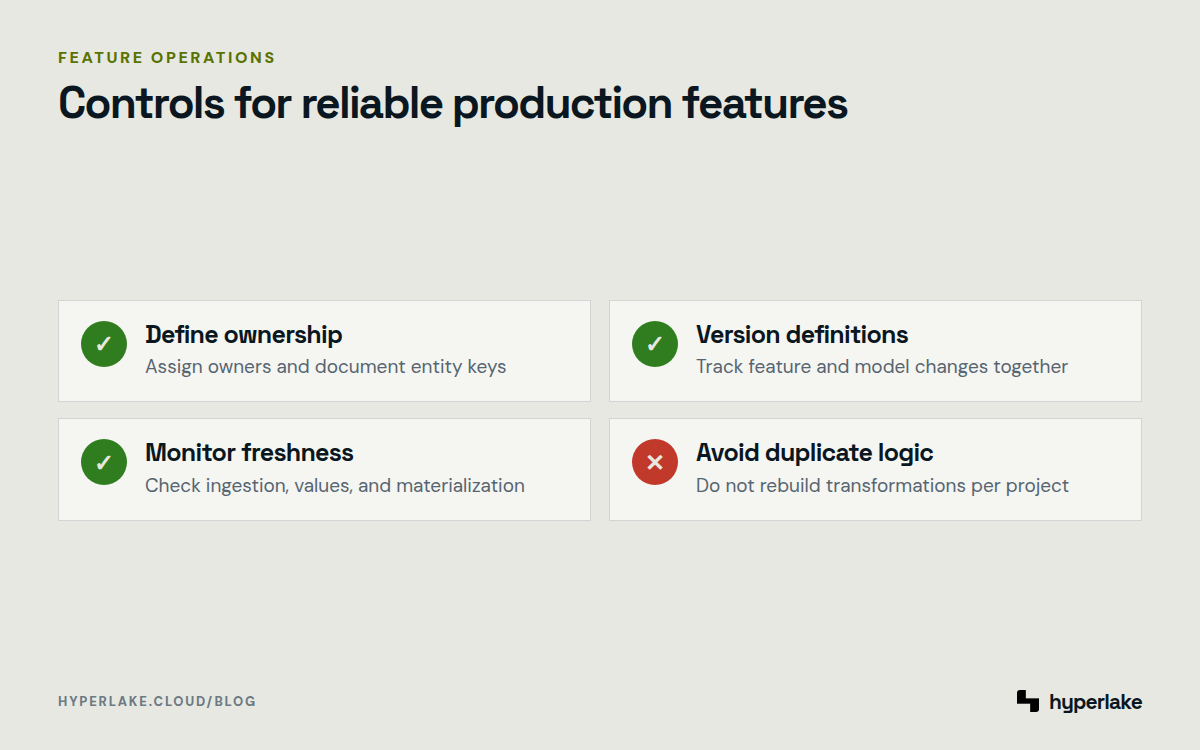1200x750 pixels.
Task: Click the hyperlake logo mark icon
Action: (x=1028, y=701)
